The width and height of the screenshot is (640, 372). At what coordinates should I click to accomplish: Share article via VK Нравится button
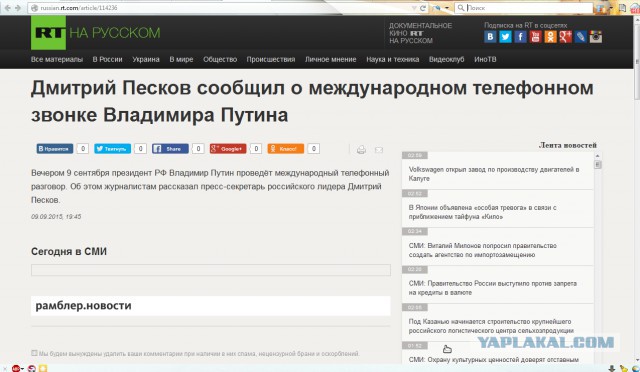(55, 149)
